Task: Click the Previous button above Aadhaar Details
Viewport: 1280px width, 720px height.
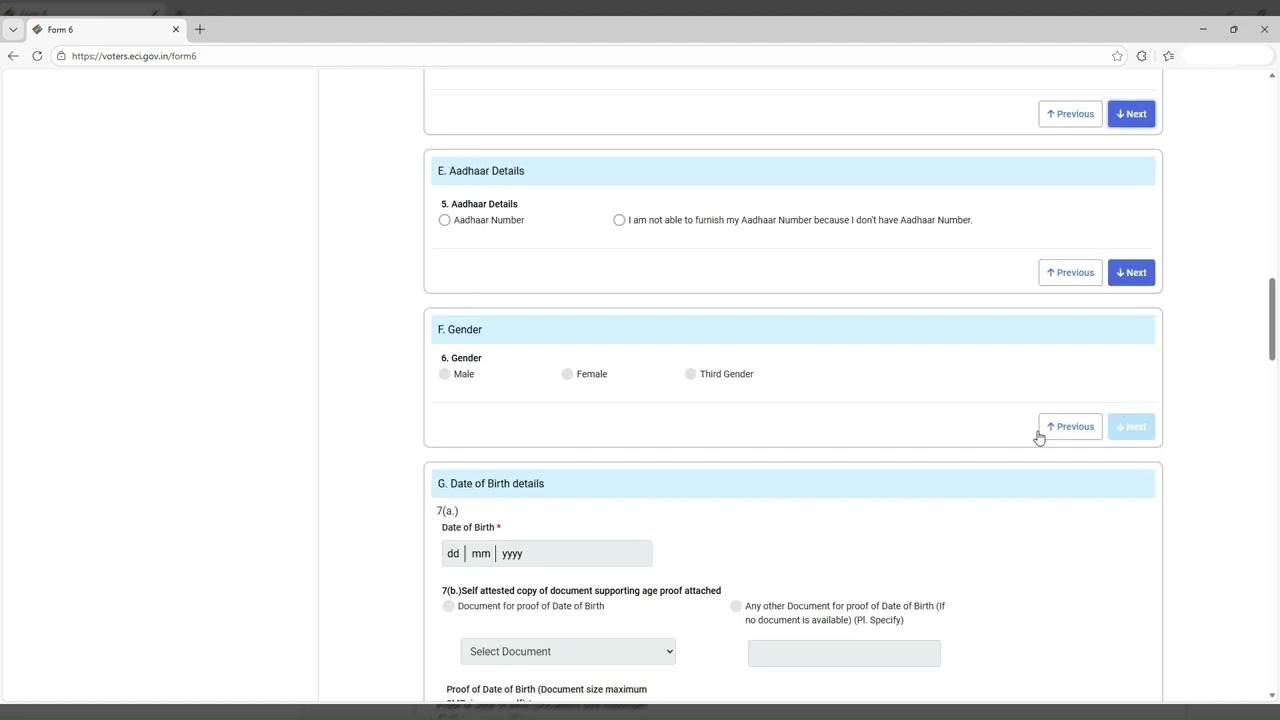Action: [x=1070, y=114]
